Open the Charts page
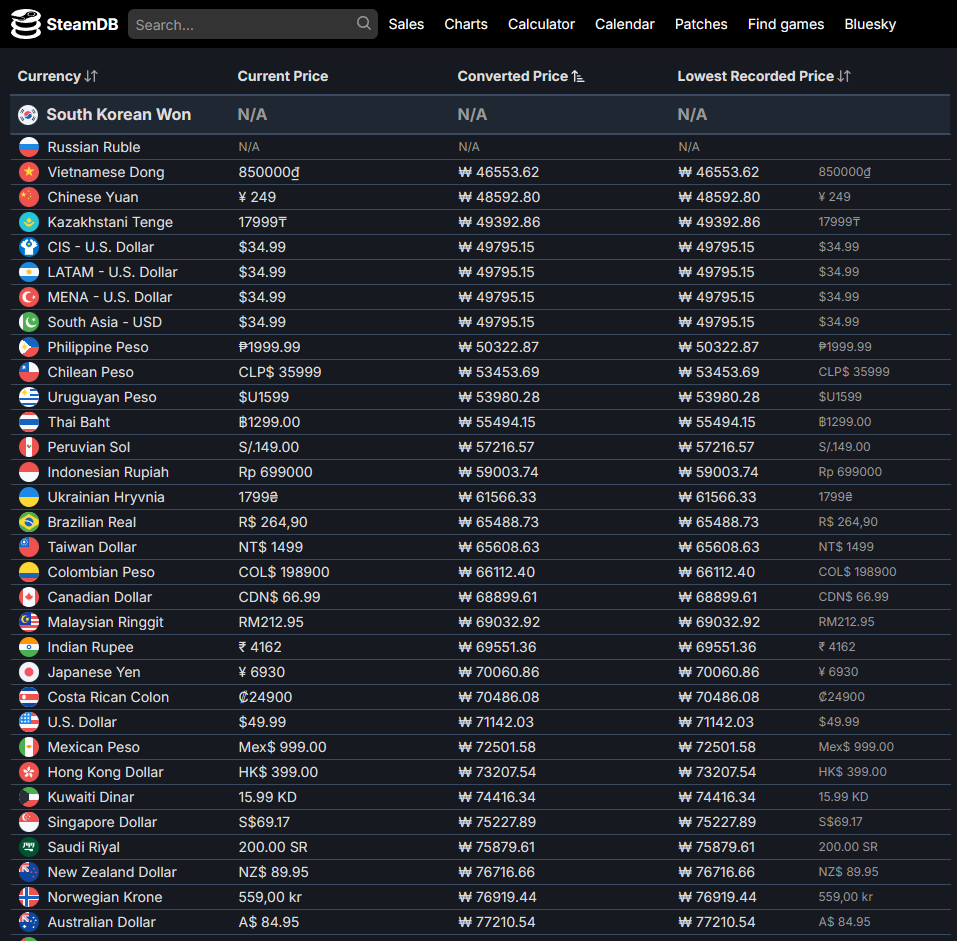957x941 pixels. [x=466, y=24]
